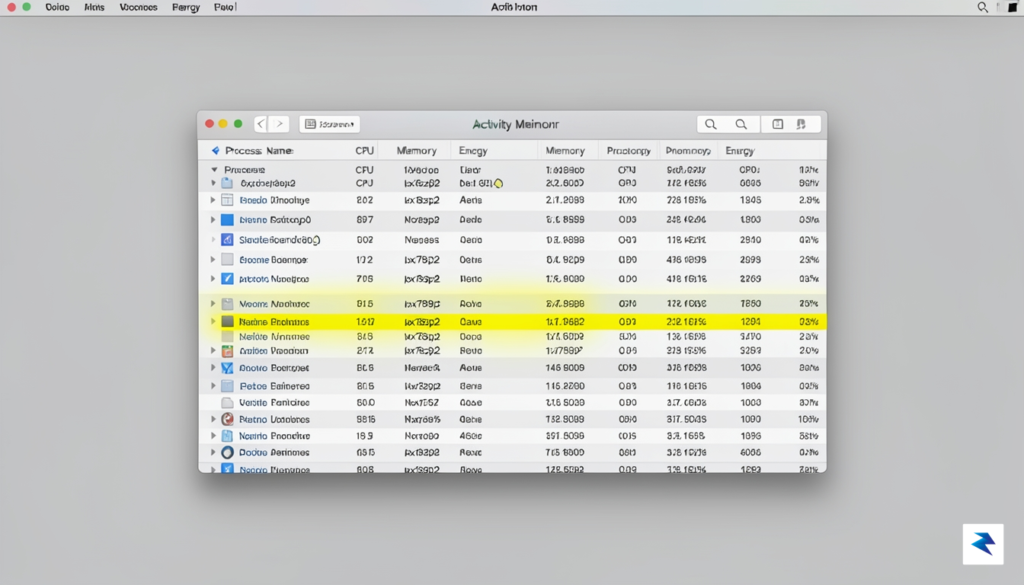Expand the row with CPU value 815

click(213, 304)
